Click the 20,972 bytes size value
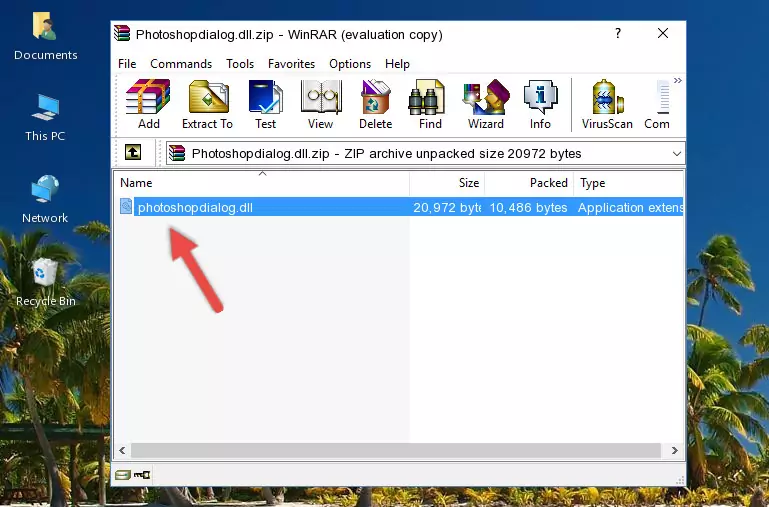 click(x=447, y=207)
